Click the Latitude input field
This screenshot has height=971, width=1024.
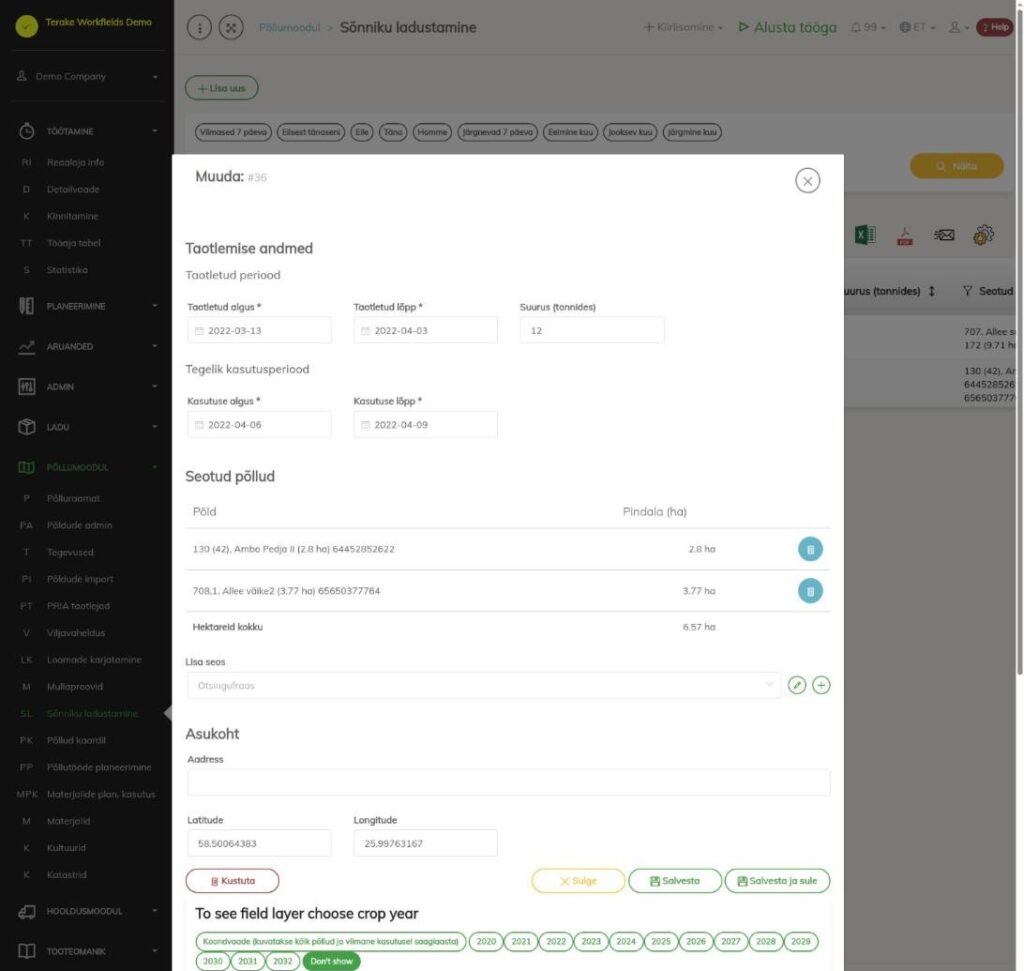tap(259, 844)
